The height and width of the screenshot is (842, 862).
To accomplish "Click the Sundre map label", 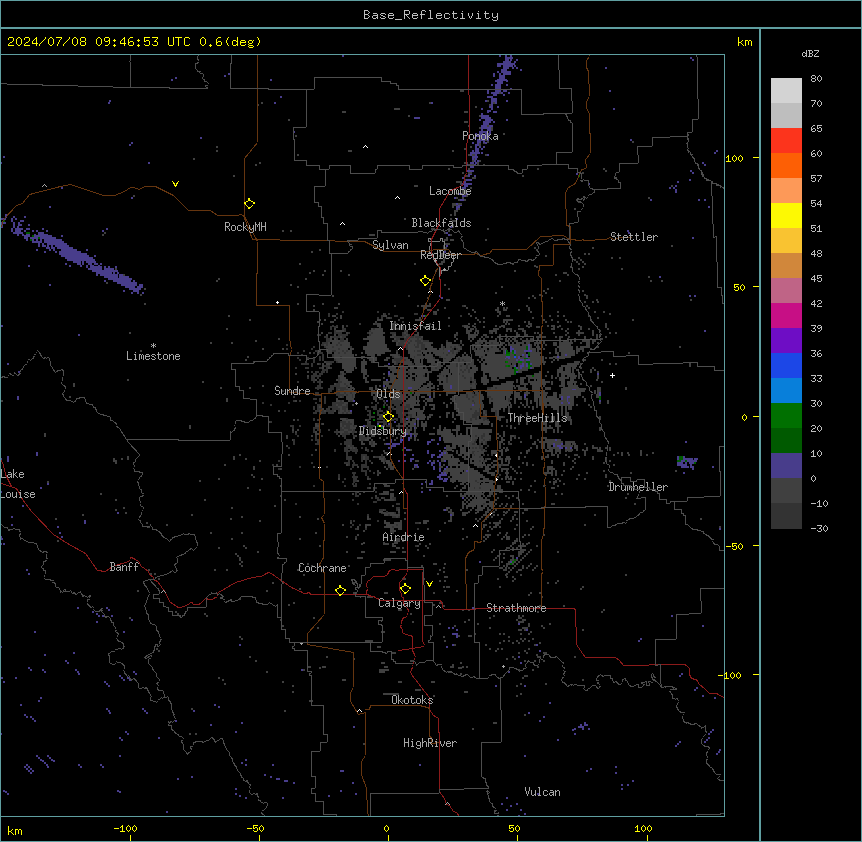I will pyautogui.click(x=292, y=391).
